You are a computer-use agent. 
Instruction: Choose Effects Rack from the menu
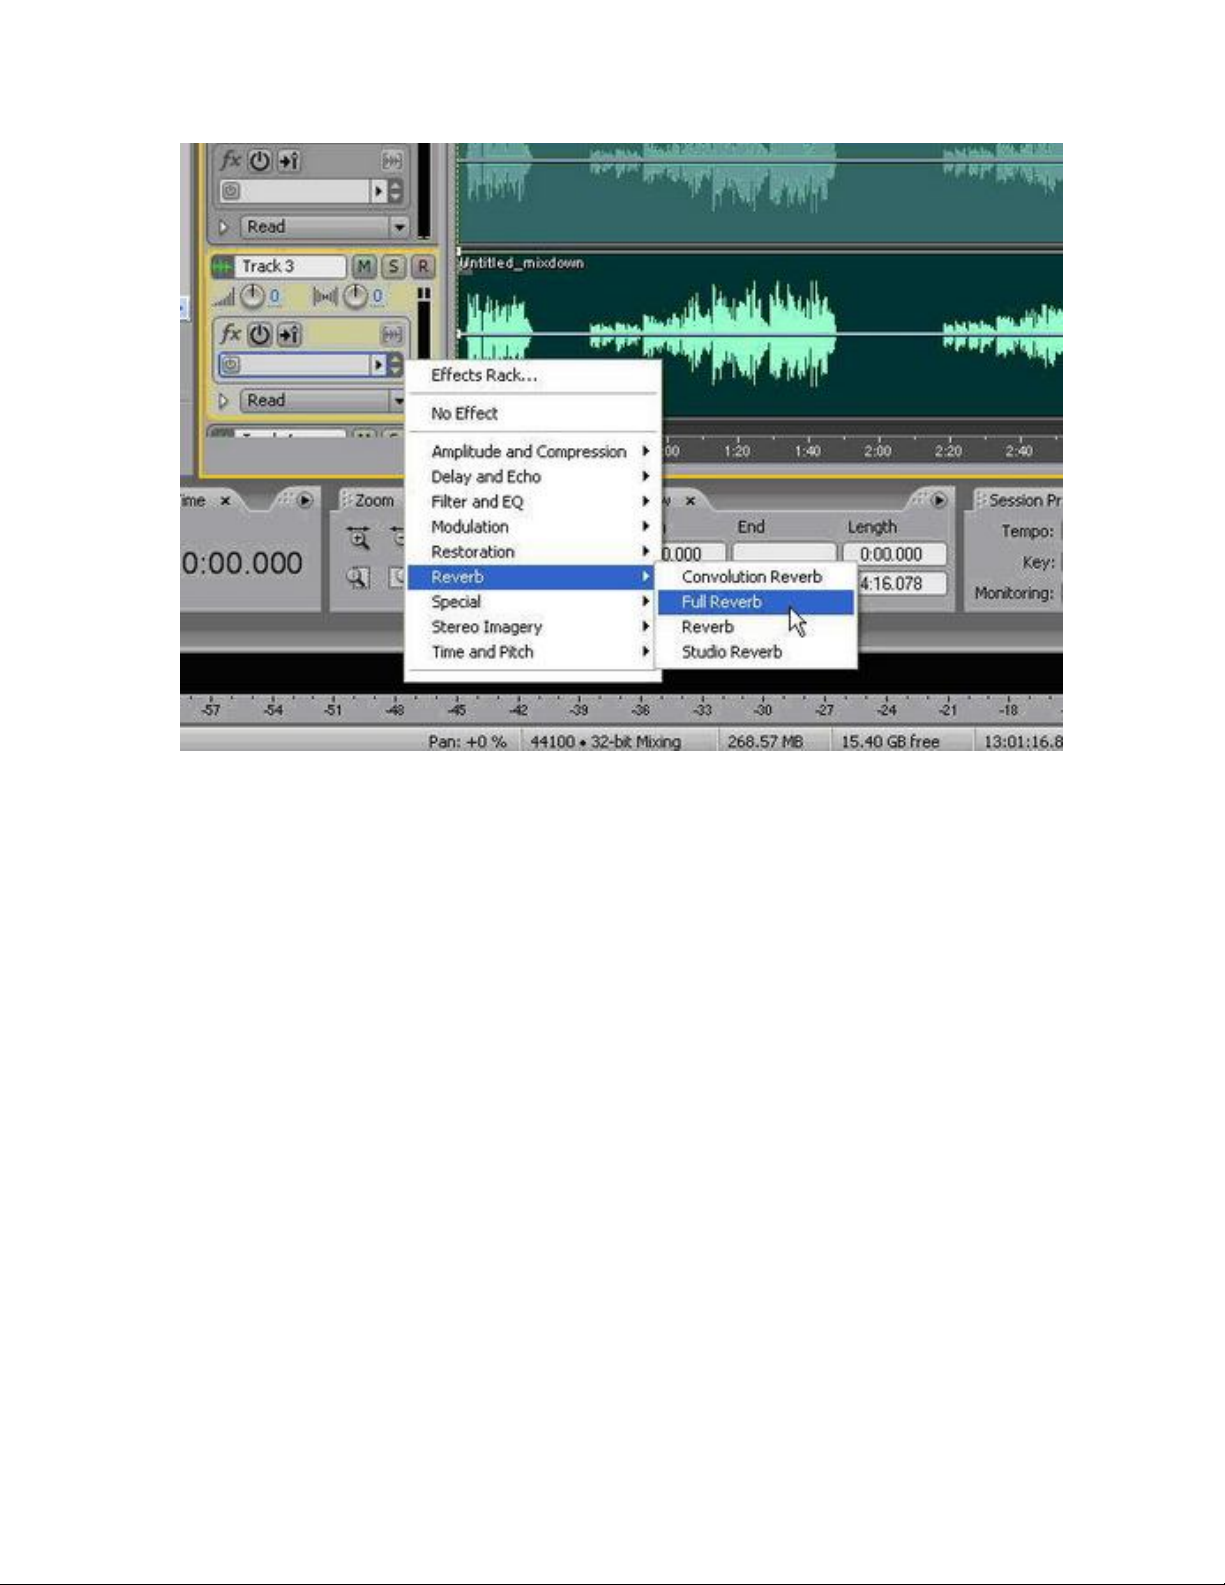coord(484,376)
